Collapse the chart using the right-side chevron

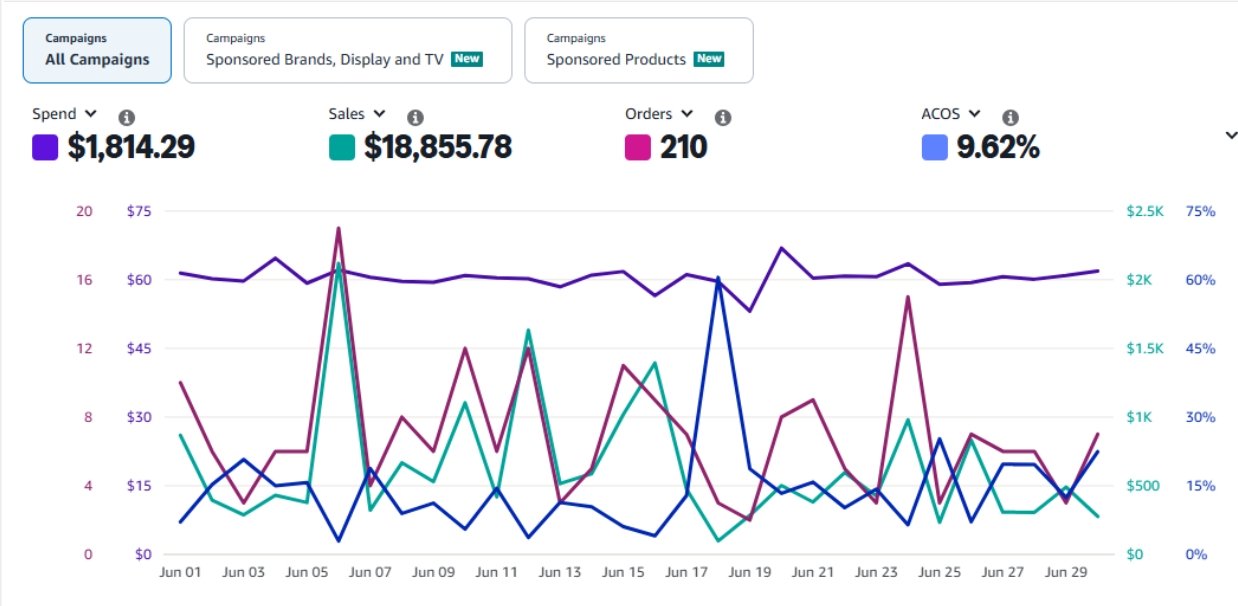(1230, 136)
